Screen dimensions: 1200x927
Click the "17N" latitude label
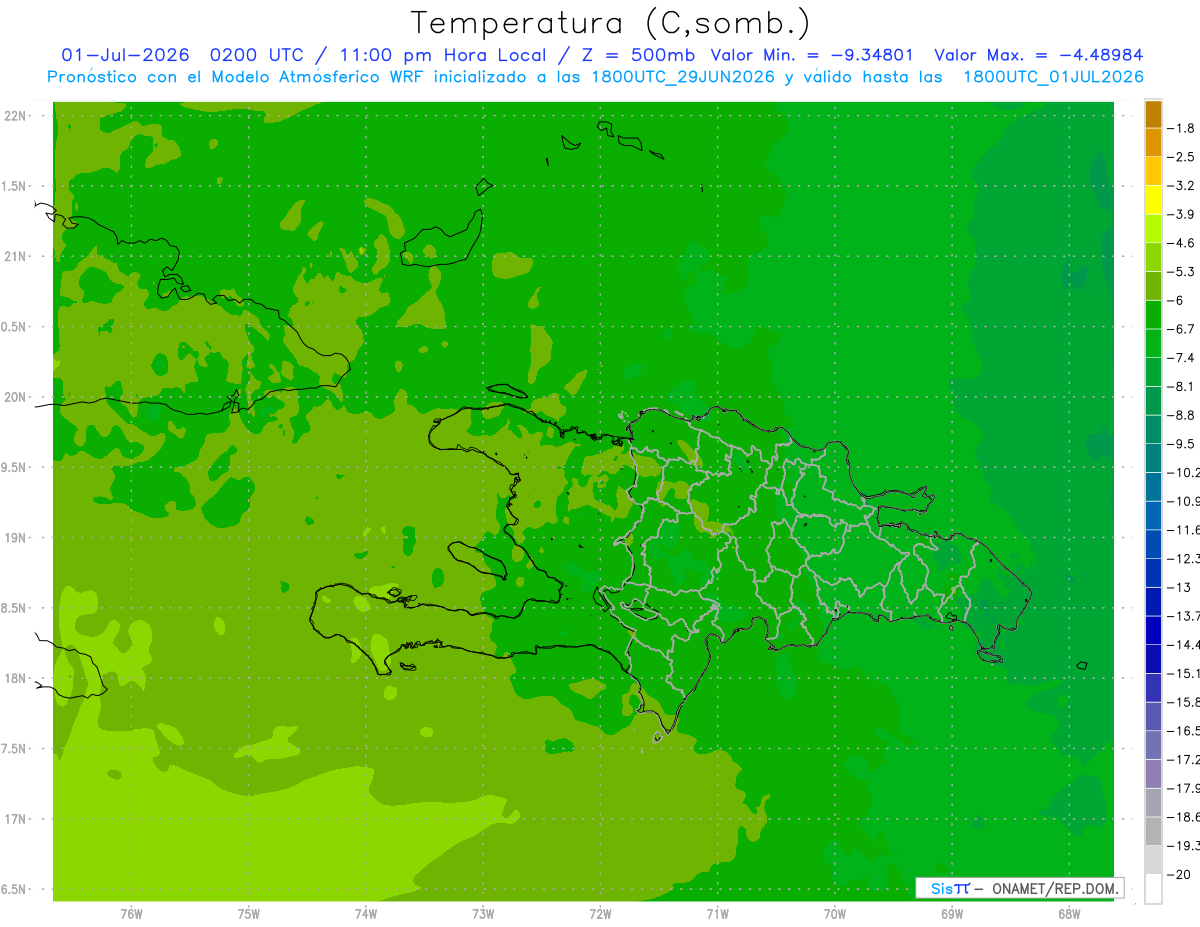click(16, 819)
